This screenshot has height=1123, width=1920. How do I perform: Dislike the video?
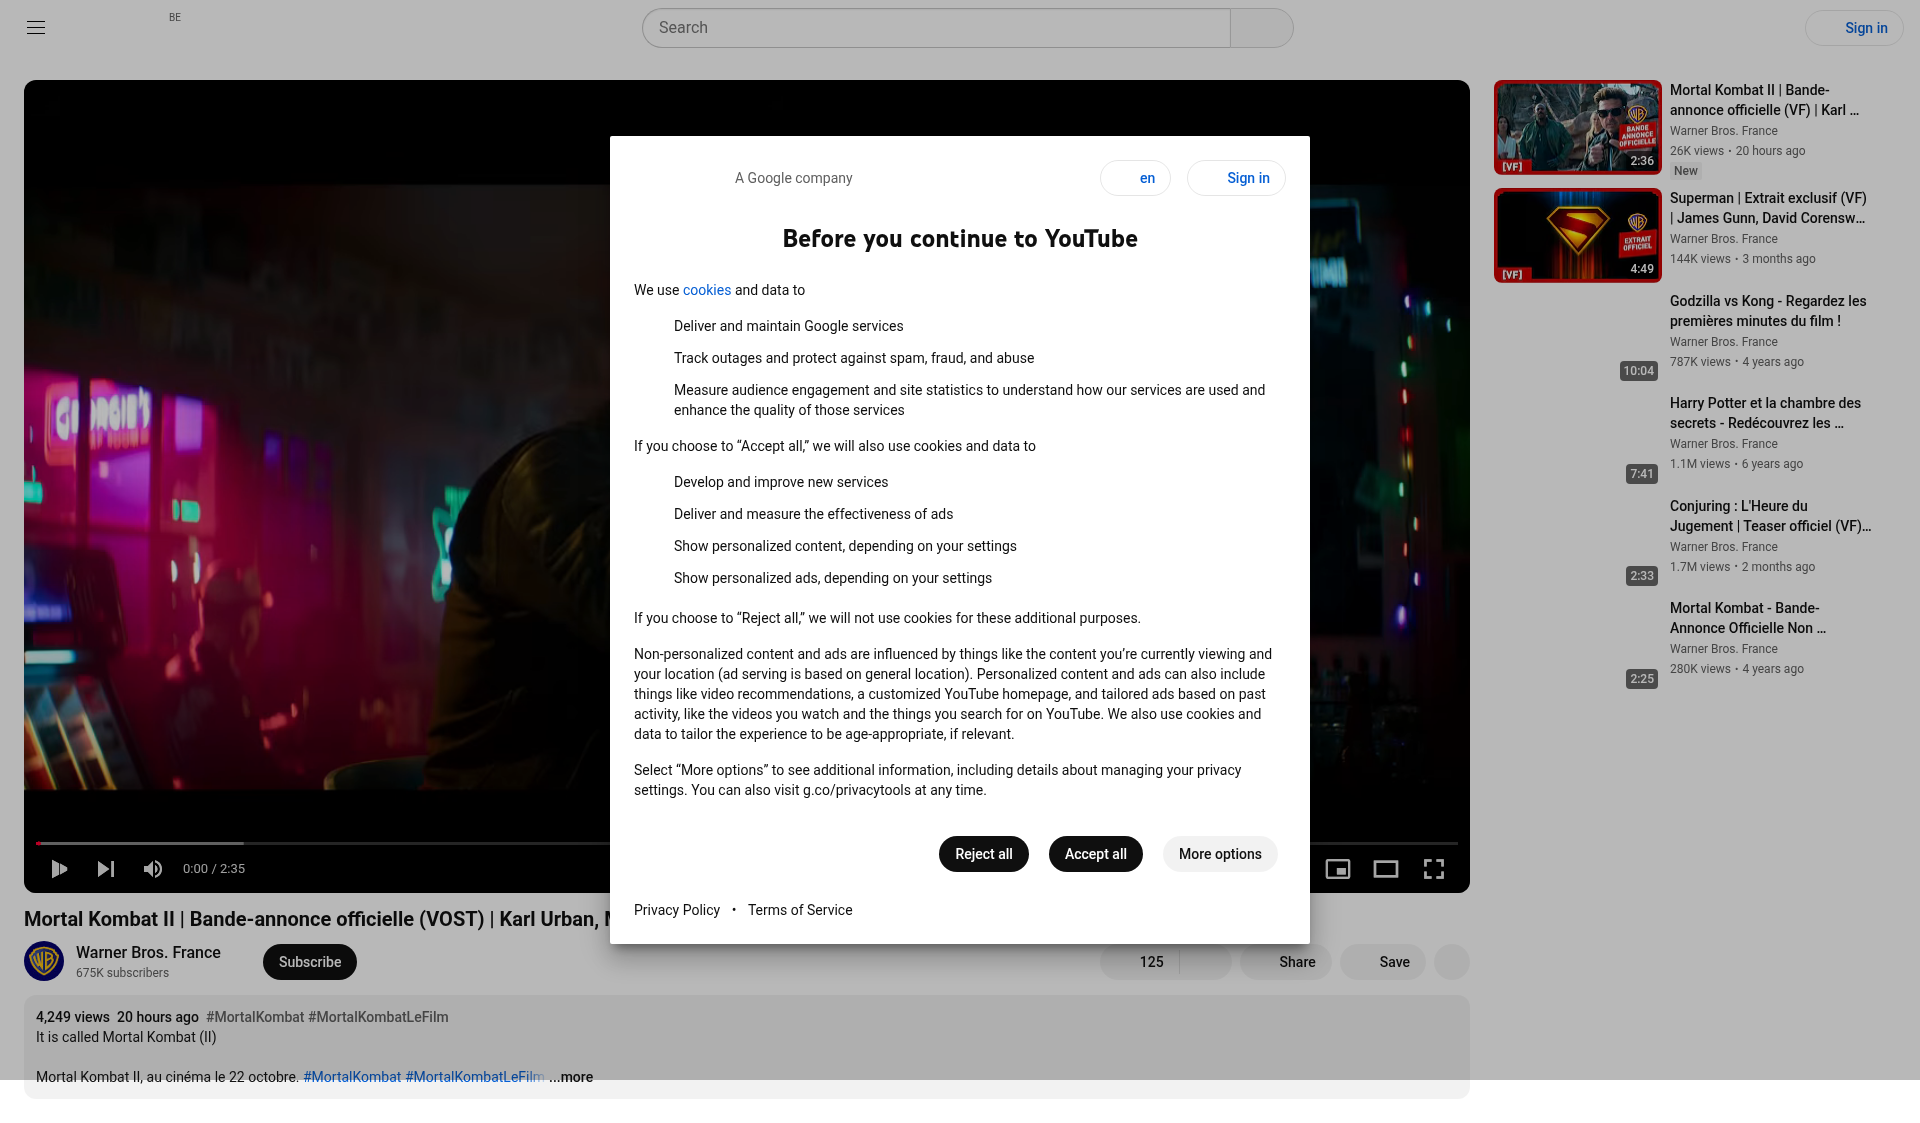(1206, 962)
